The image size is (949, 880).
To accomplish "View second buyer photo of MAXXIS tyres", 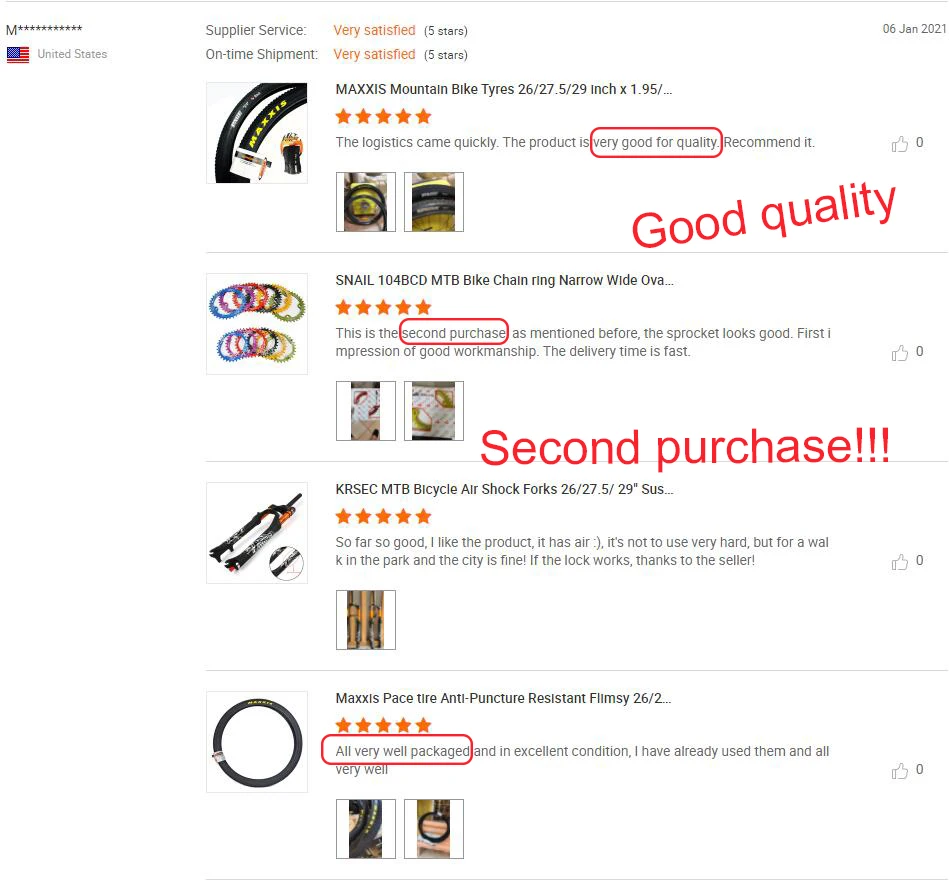I will point(433,202).
